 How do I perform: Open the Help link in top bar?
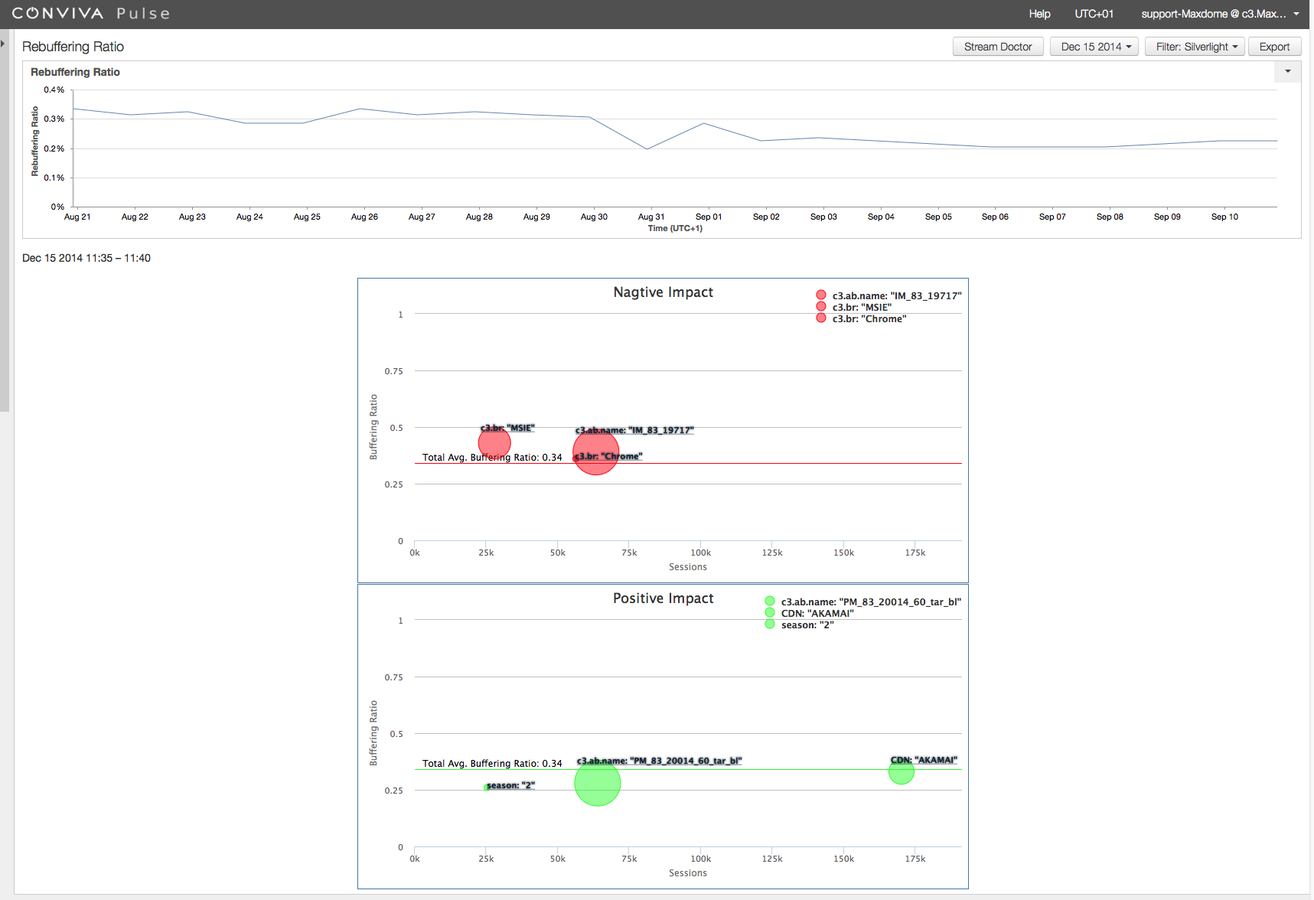(x=1040, y=14)
